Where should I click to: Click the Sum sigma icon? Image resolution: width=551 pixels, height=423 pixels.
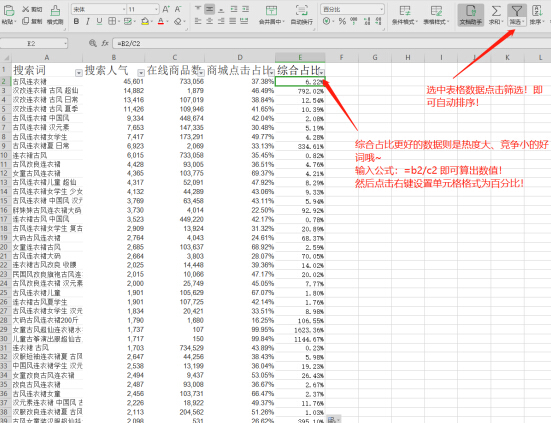[496, 11]
